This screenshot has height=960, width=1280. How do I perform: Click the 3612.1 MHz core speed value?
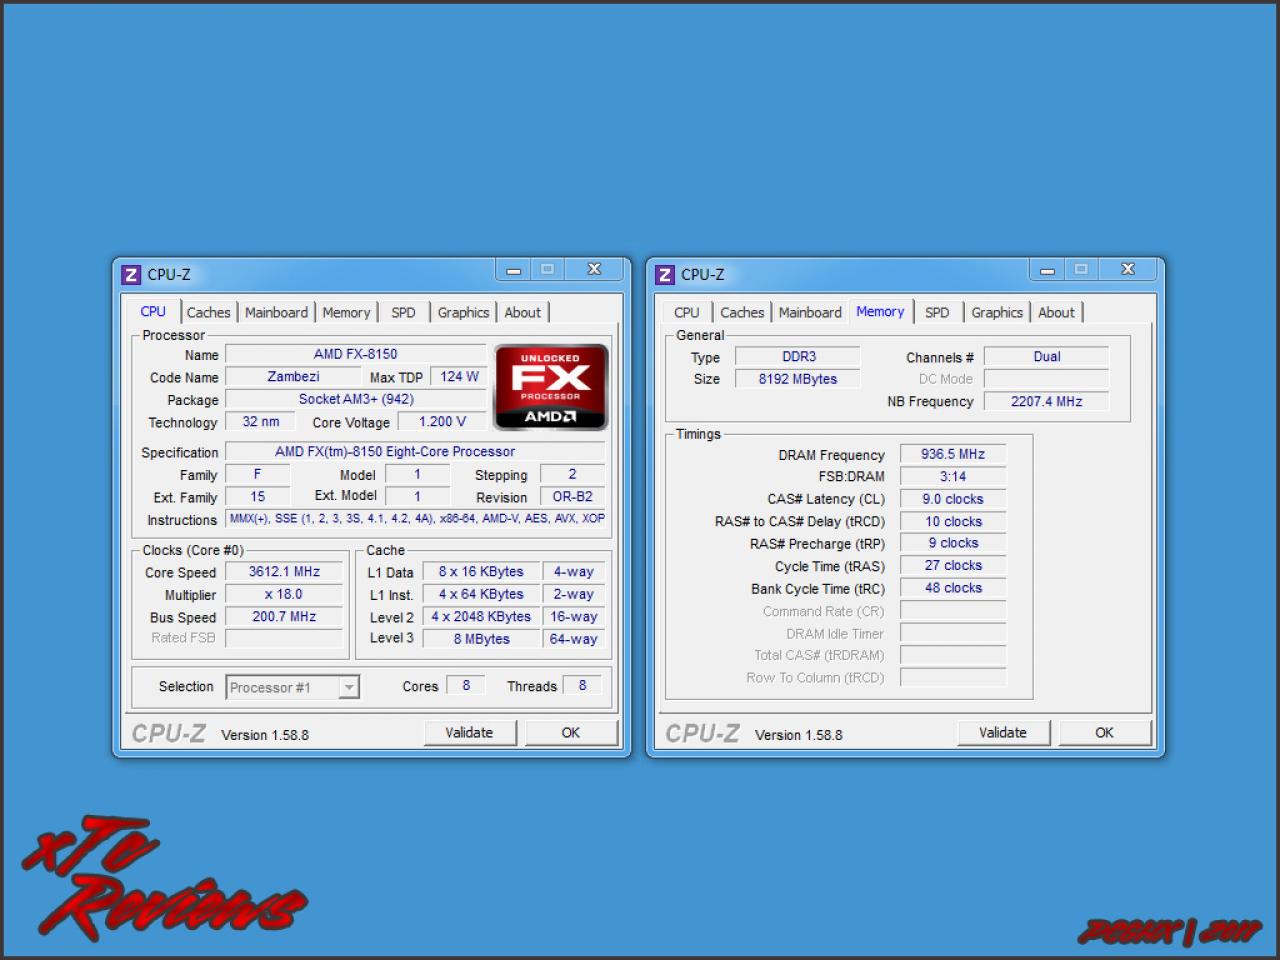click(x=284, y=572)
